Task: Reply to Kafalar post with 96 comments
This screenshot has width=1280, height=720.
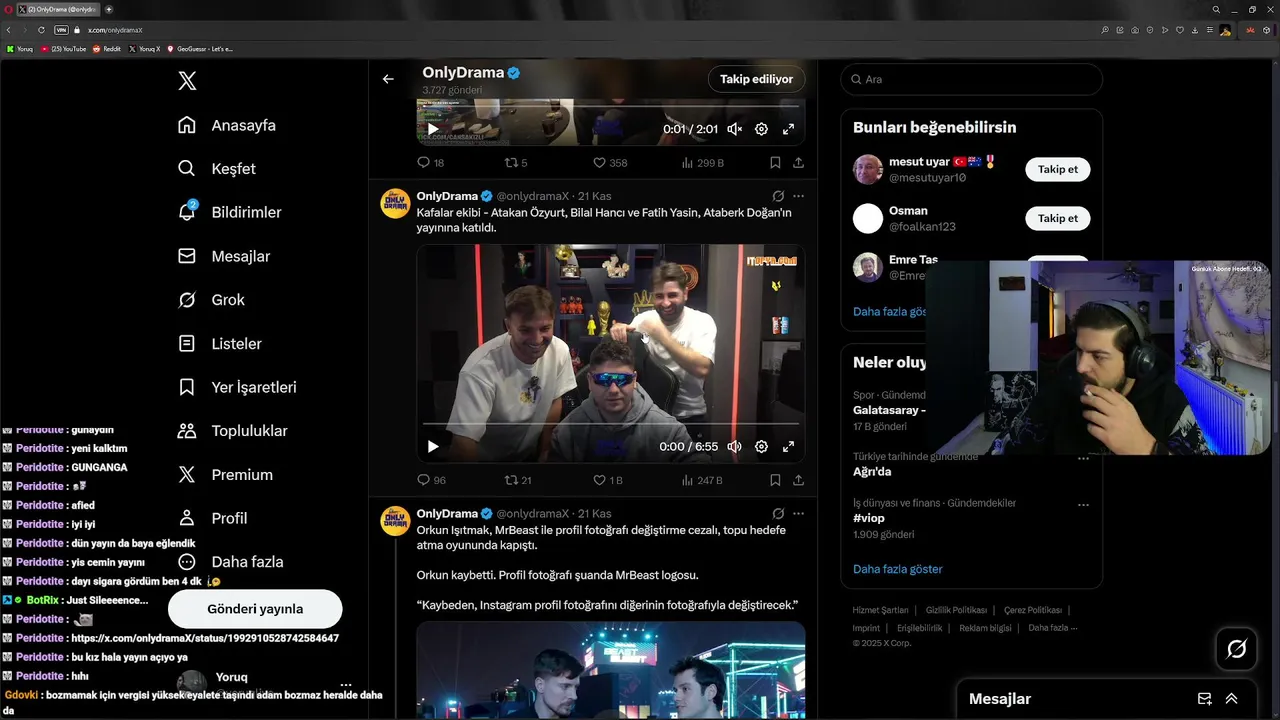Action: (x=431, y=480)
